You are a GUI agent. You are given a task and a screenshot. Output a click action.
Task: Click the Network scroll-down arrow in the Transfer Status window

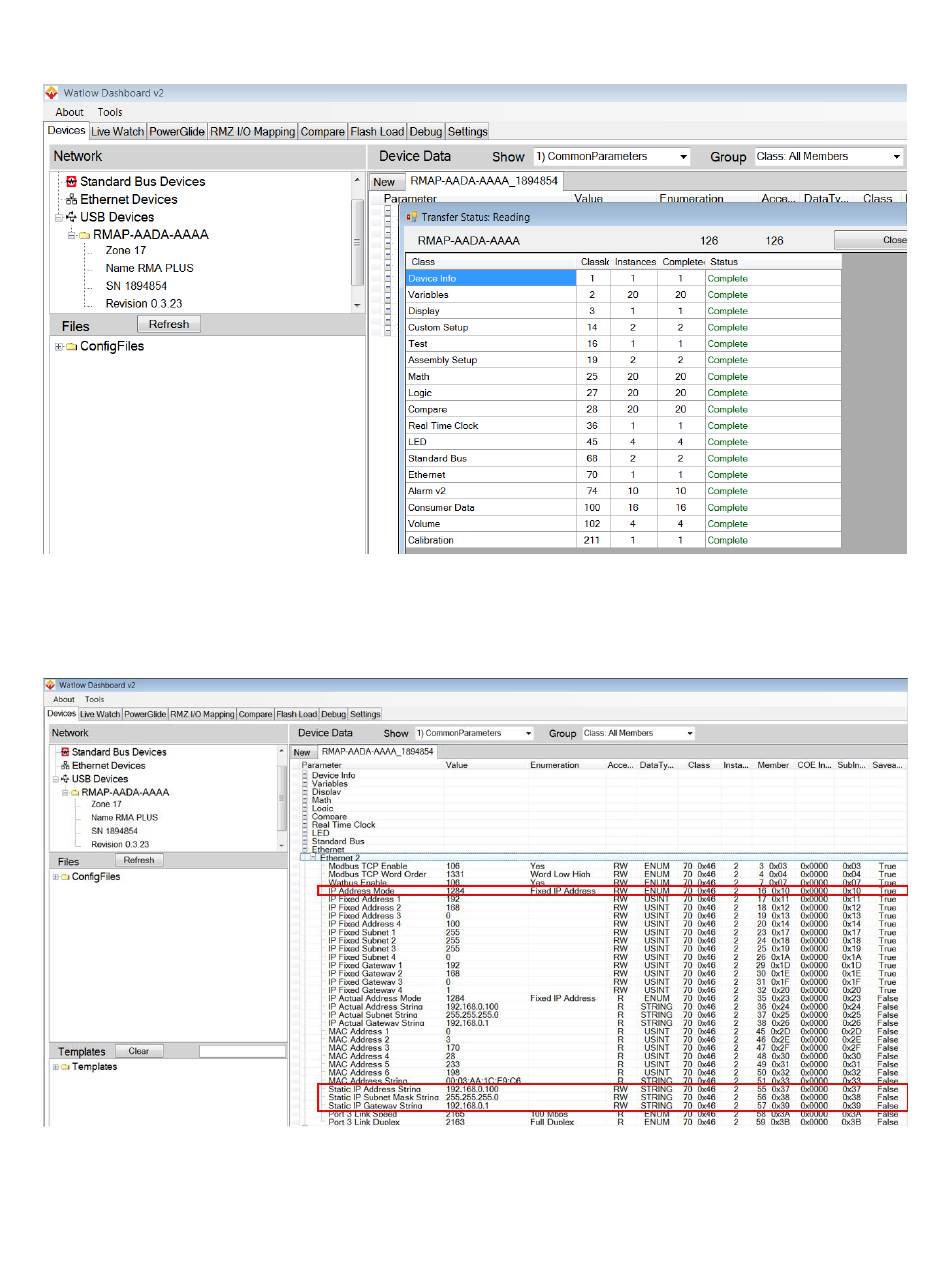357,305
